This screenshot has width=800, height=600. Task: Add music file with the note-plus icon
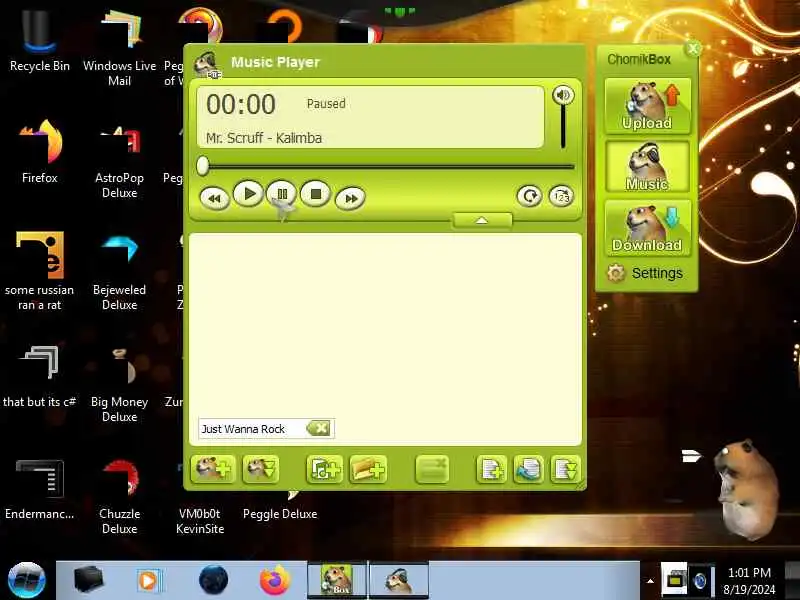pyautogui.click(x=325, y=469)
